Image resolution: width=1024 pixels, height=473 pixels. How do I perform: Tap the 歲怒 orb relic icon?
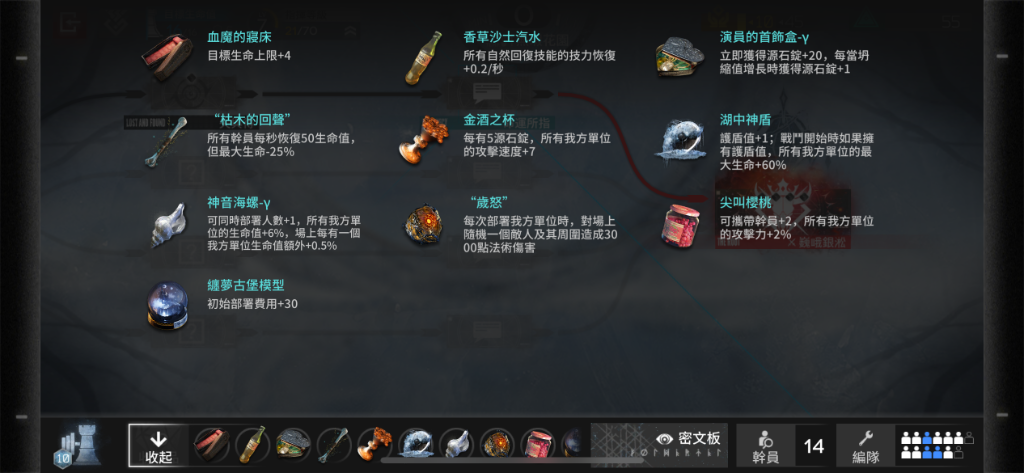pyautogui.click(x=423, y=224)
